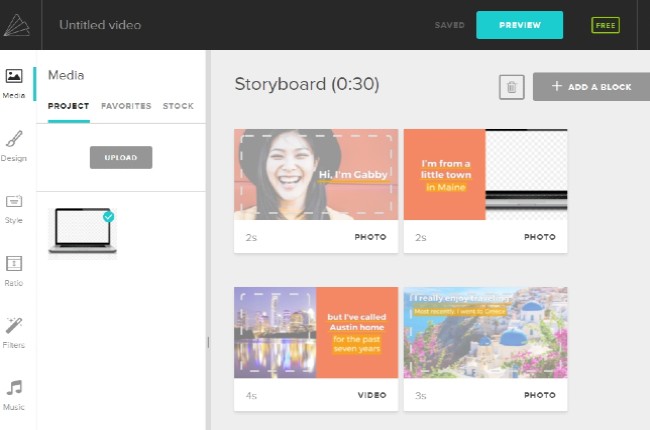Switch to the Favorites tab

coord(126,106)
